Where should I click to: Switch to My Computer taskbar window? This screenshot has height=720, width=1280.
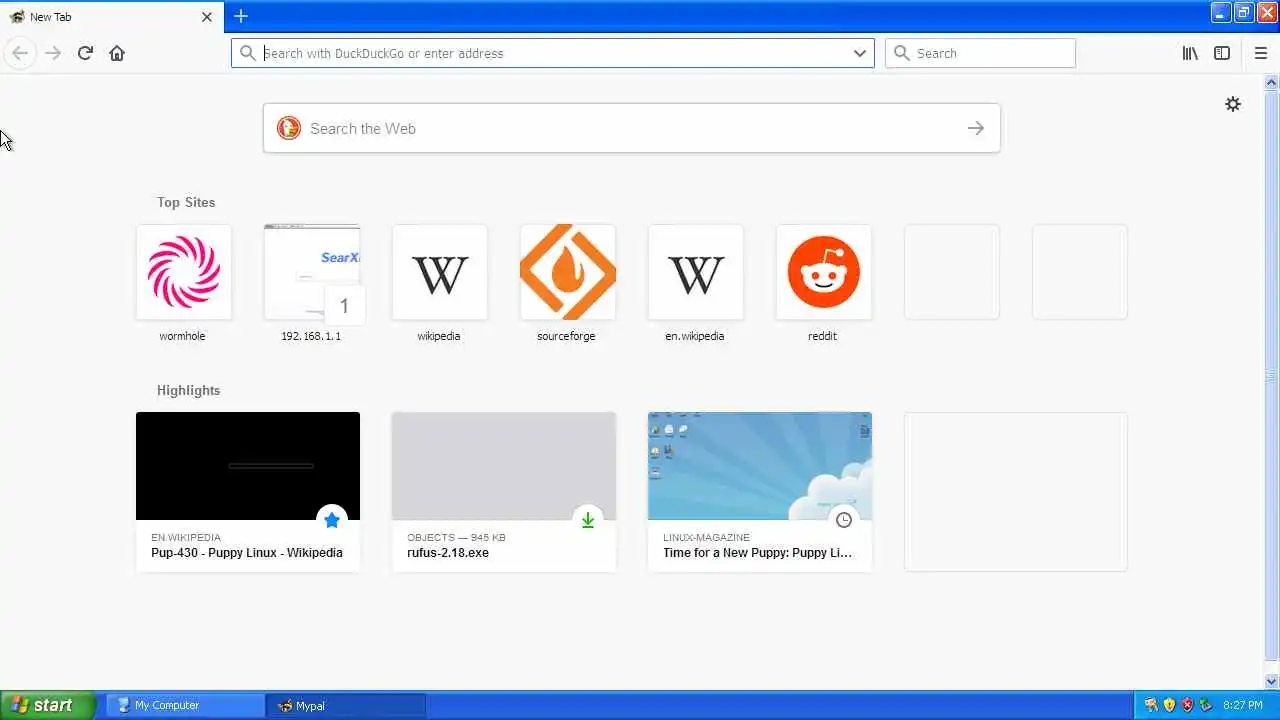coord(185,705)
